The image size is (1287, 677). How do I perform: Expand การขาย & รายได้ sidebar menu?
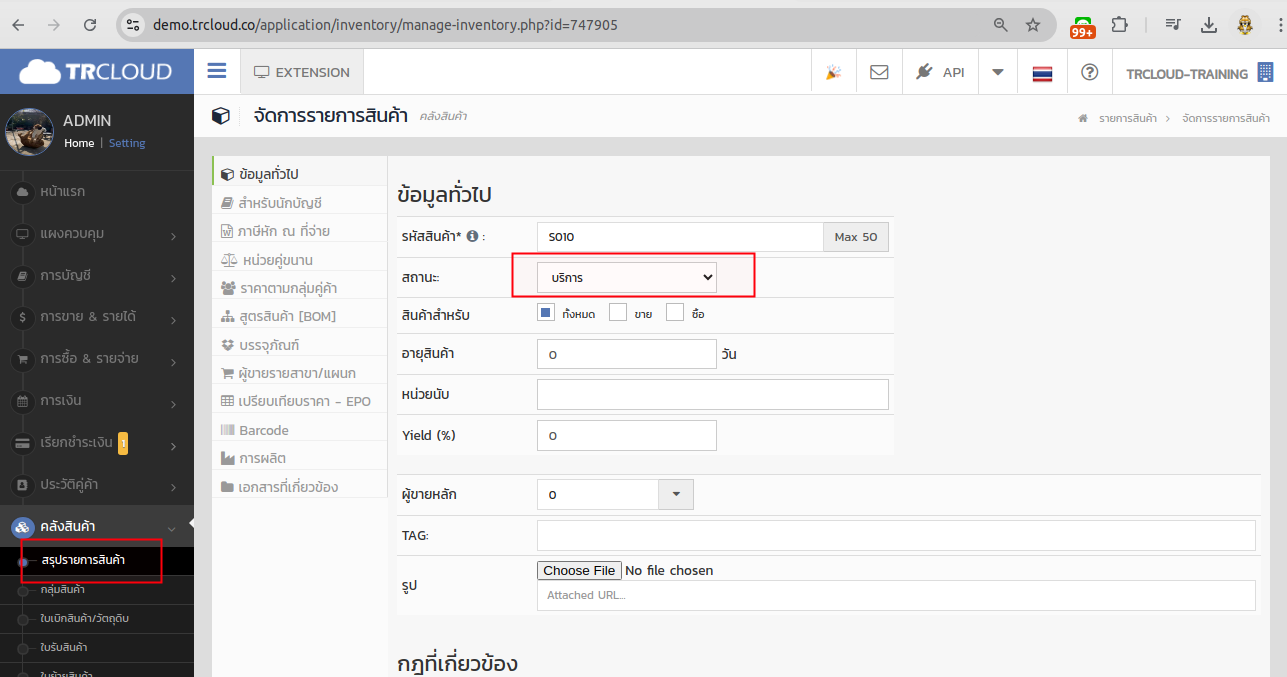pos(97,318)
